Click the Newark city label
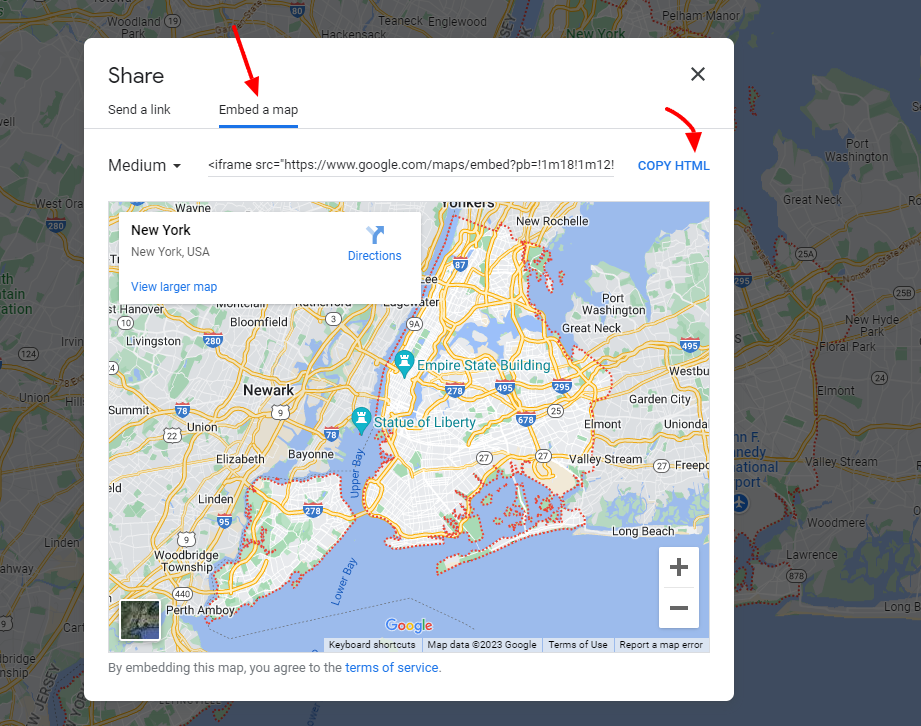This screenshot has width=921, height=726. coord(268,390)
